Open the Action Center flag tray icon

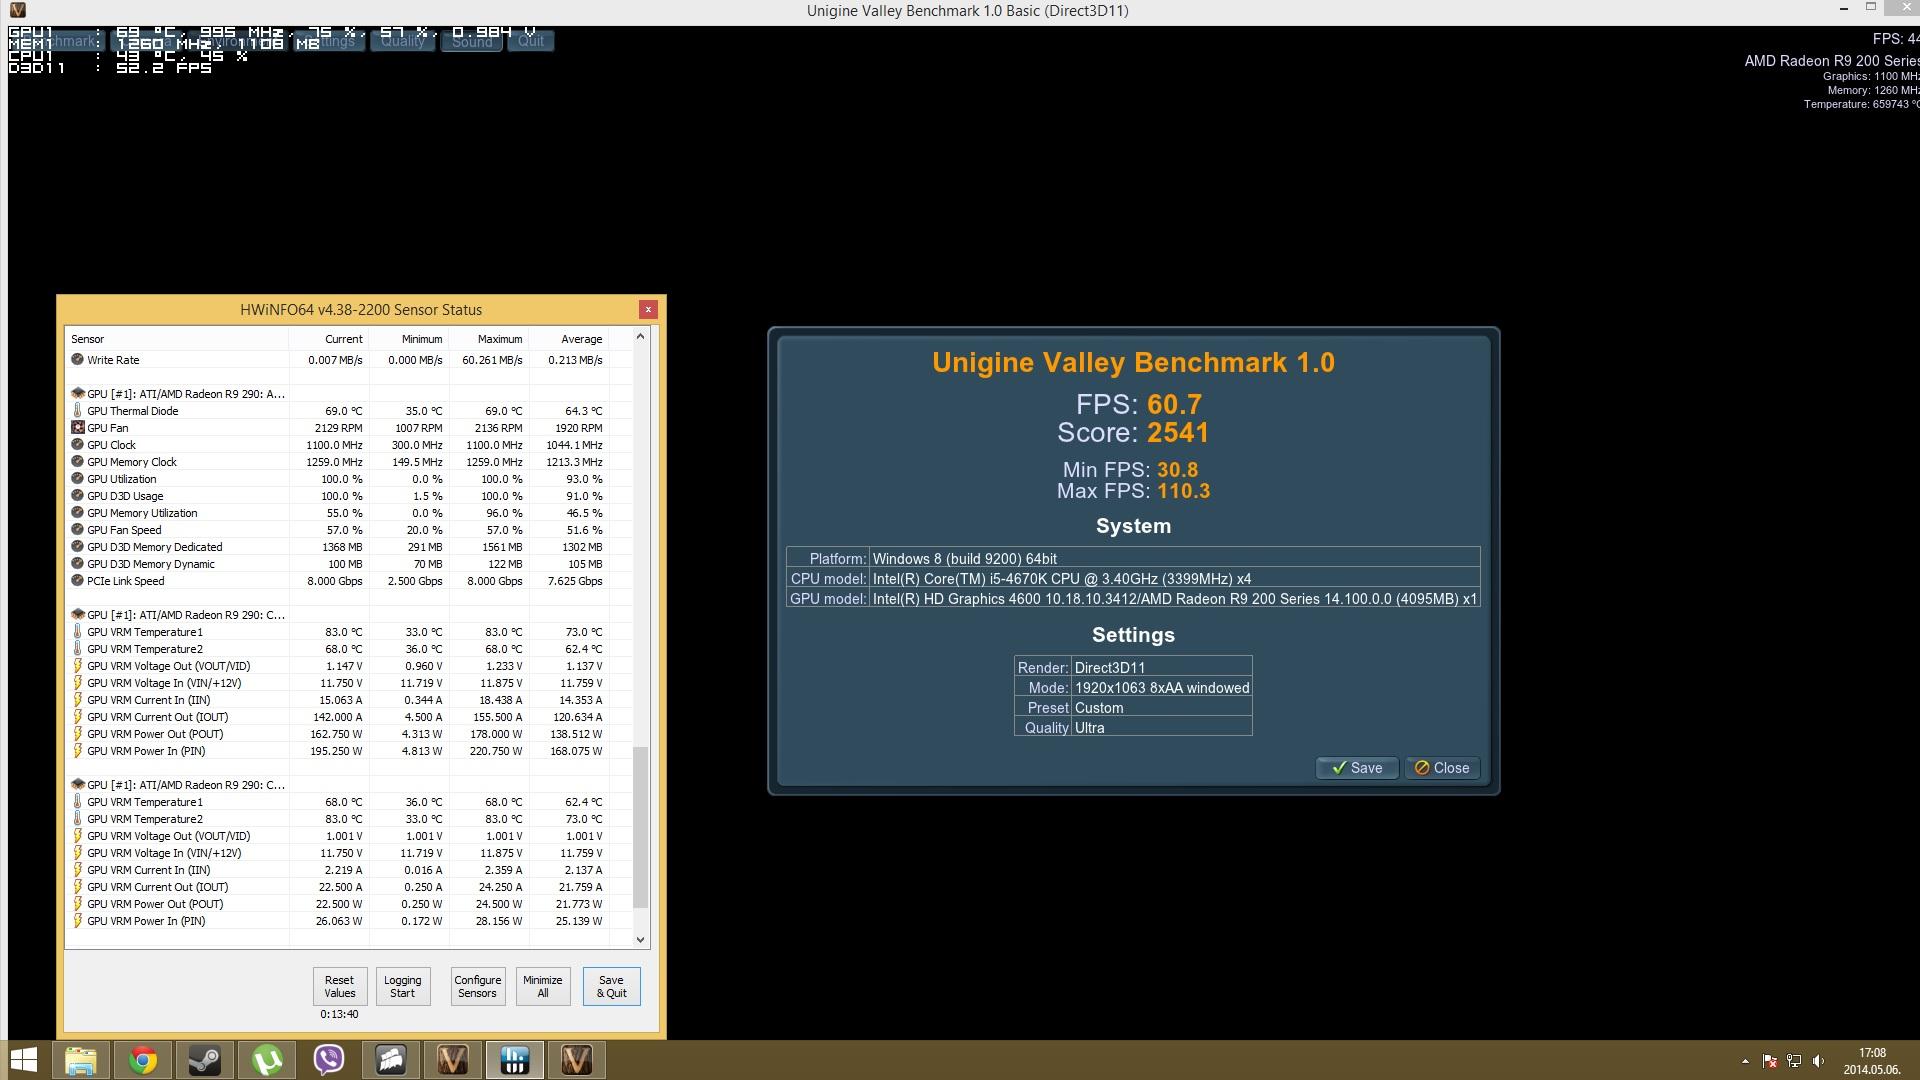[x=1770, y=1061]
